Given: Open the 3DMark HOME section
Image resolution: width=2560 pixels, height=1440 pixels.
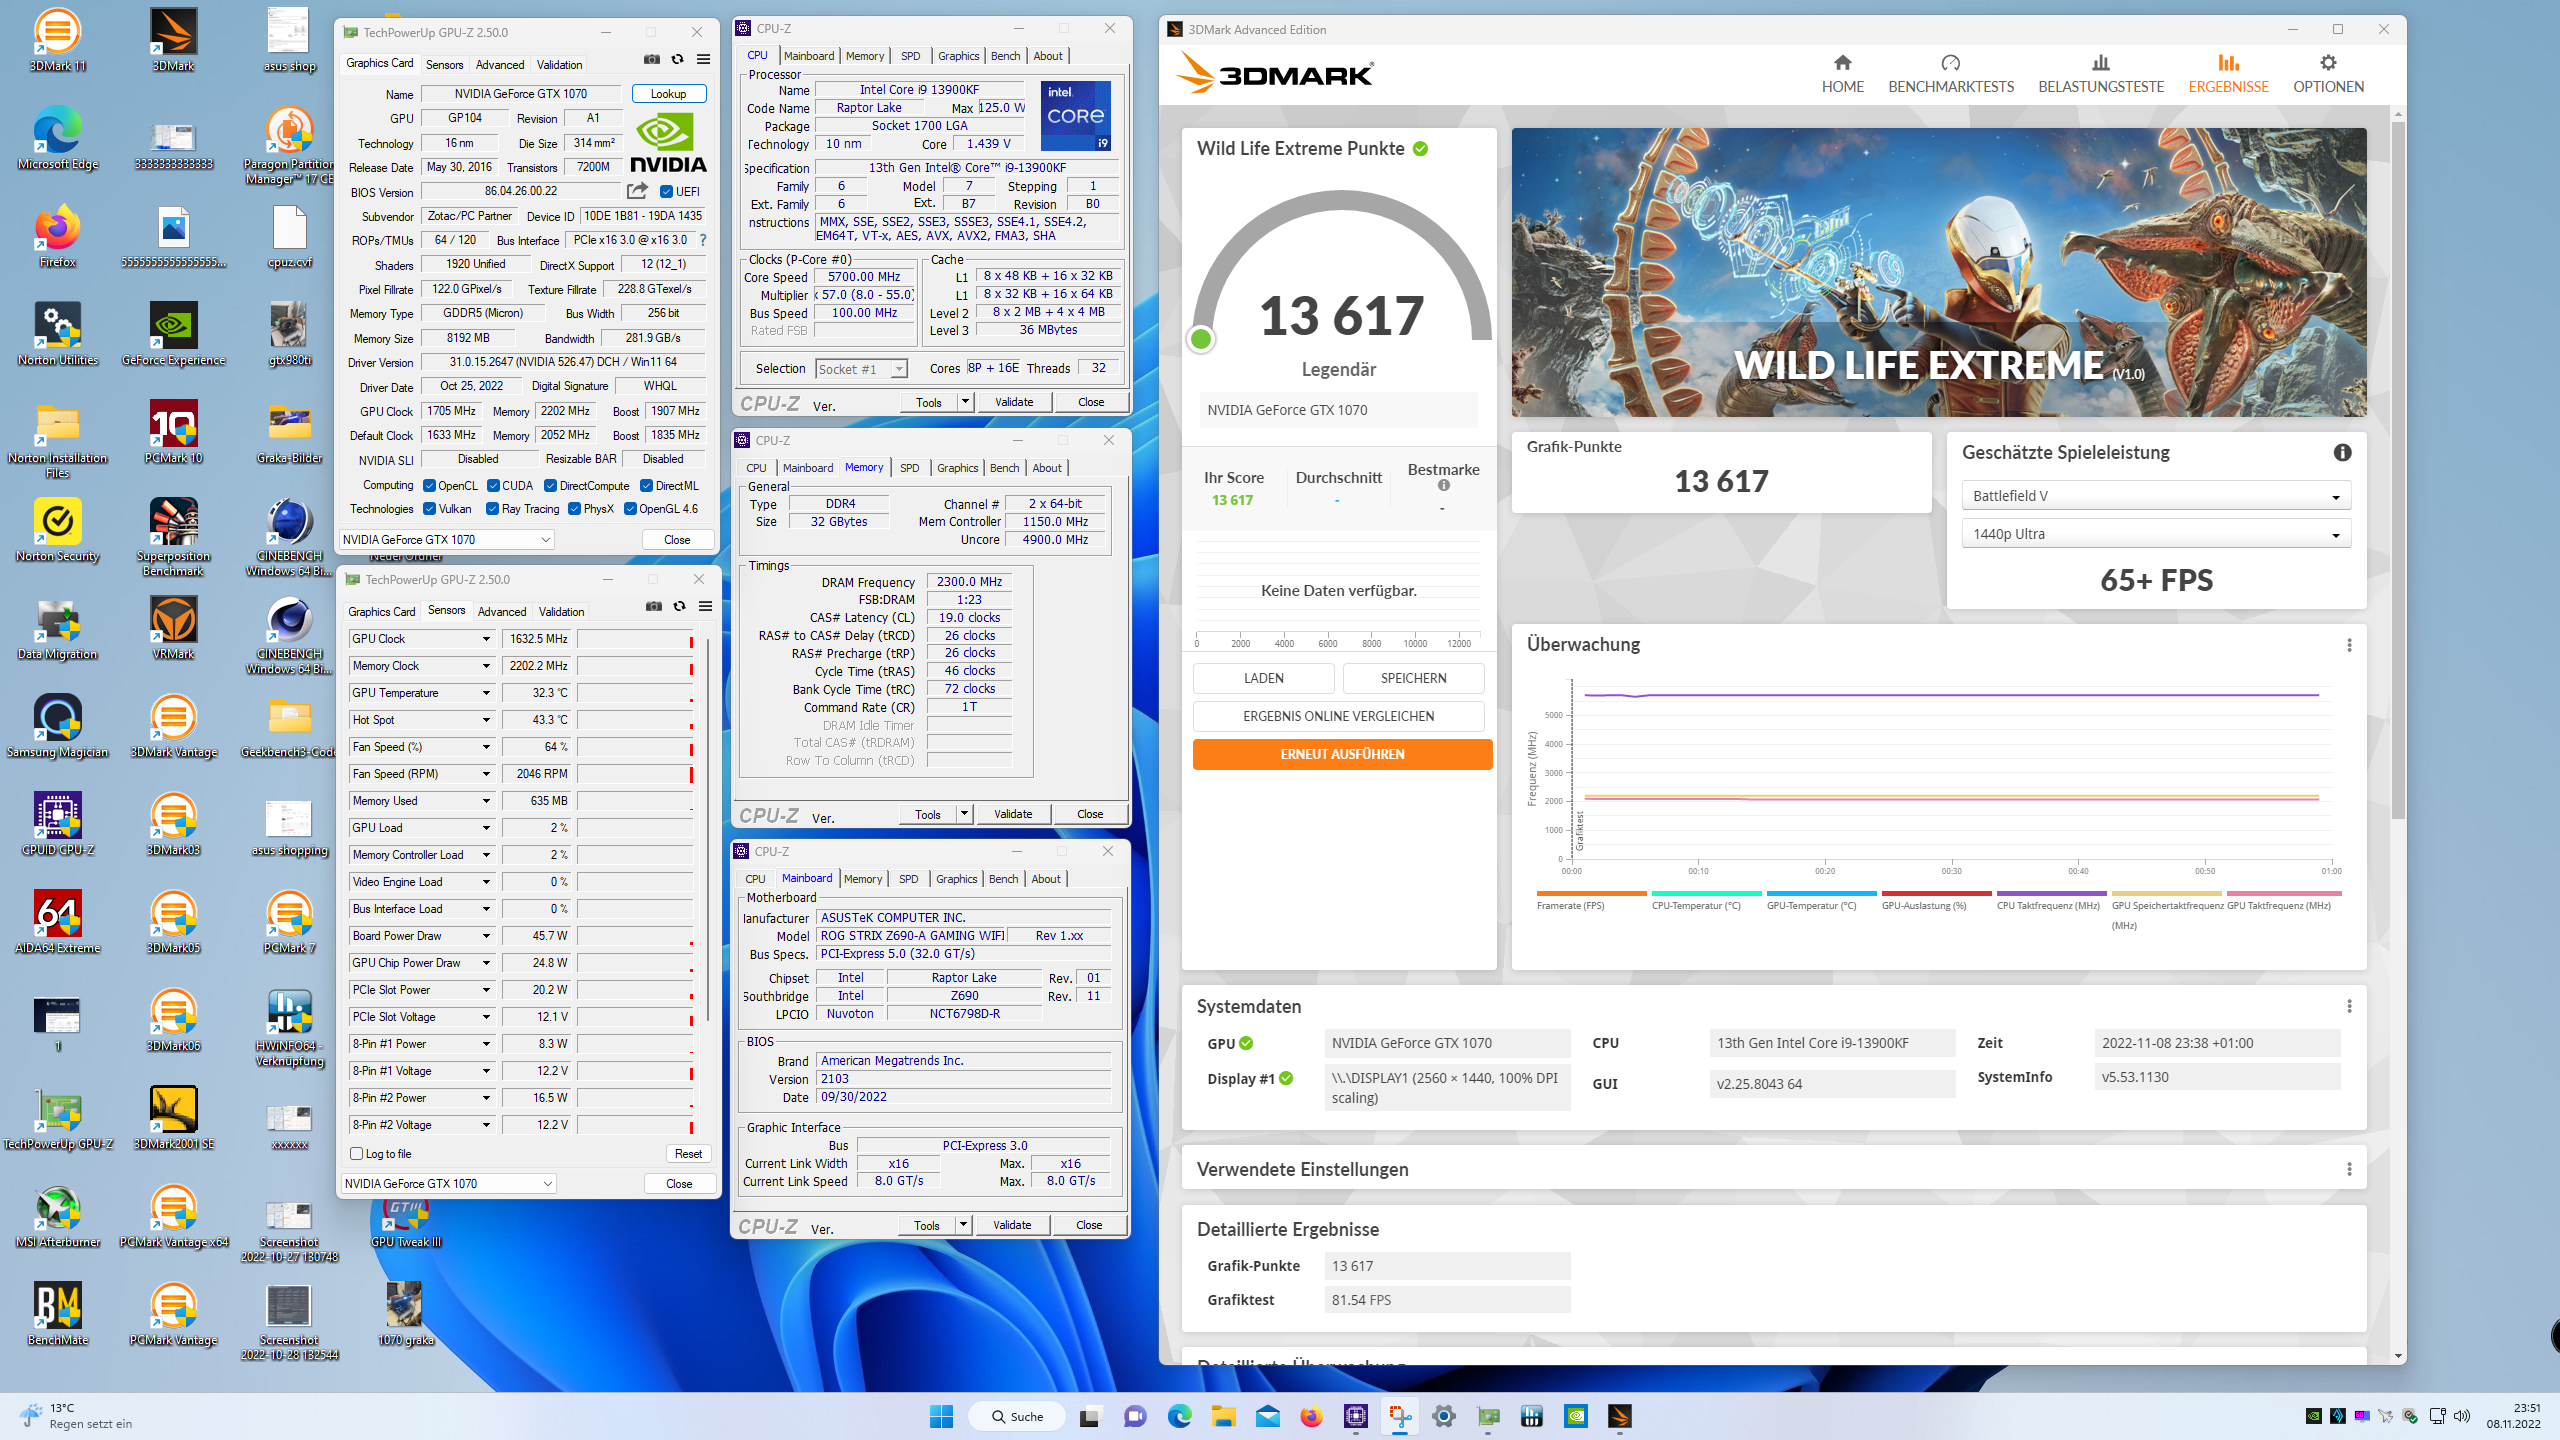Looking at the screenshot, I should coord(1842,75).
